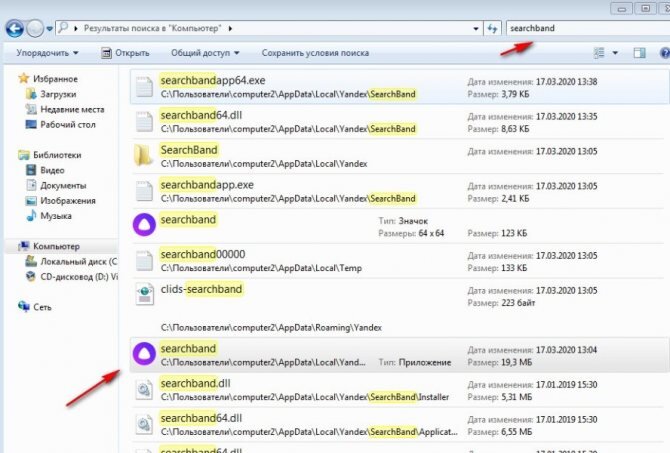Expand the view options dropdown arrow
The image size is (670, 453).
pyautogui.click(x=615, y=53)
